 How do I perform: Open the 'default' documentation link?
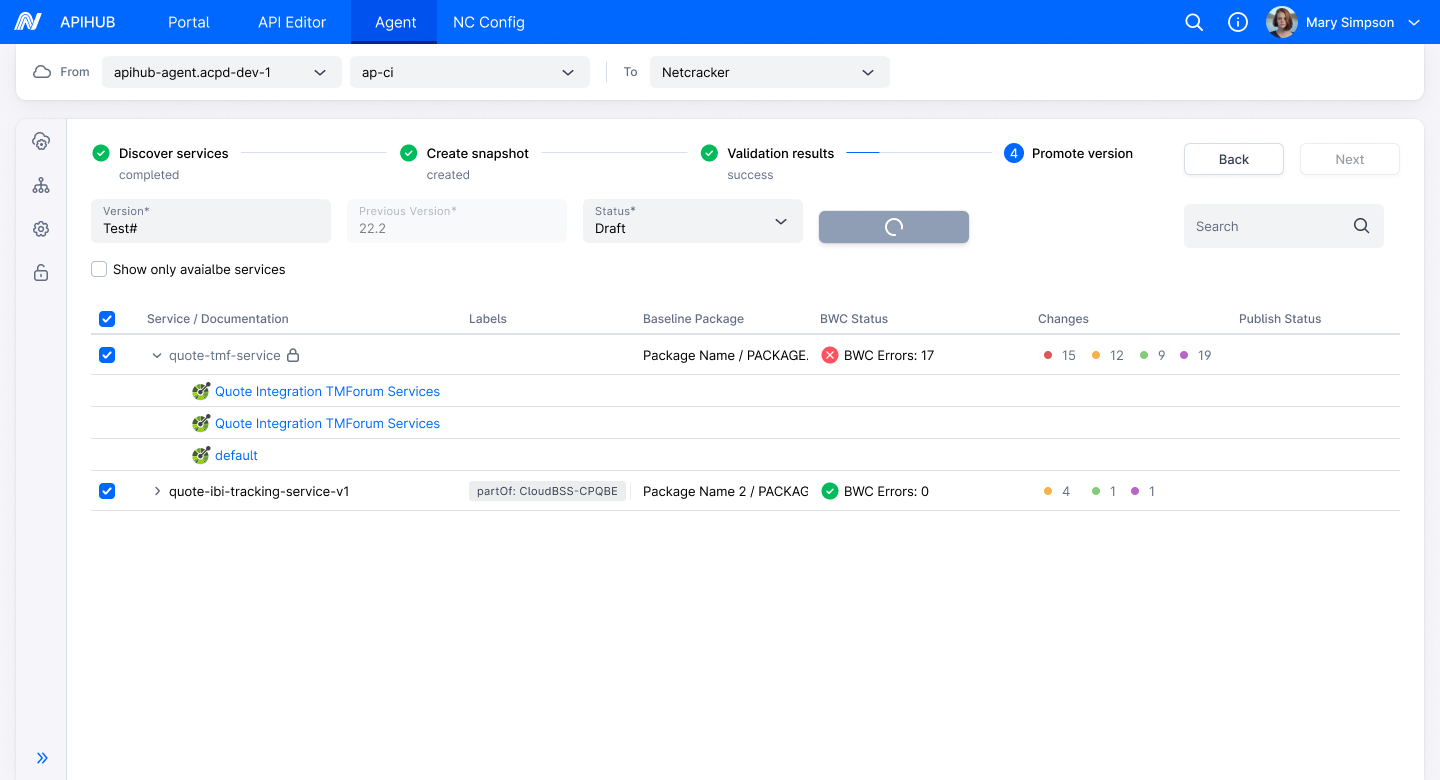236,455
